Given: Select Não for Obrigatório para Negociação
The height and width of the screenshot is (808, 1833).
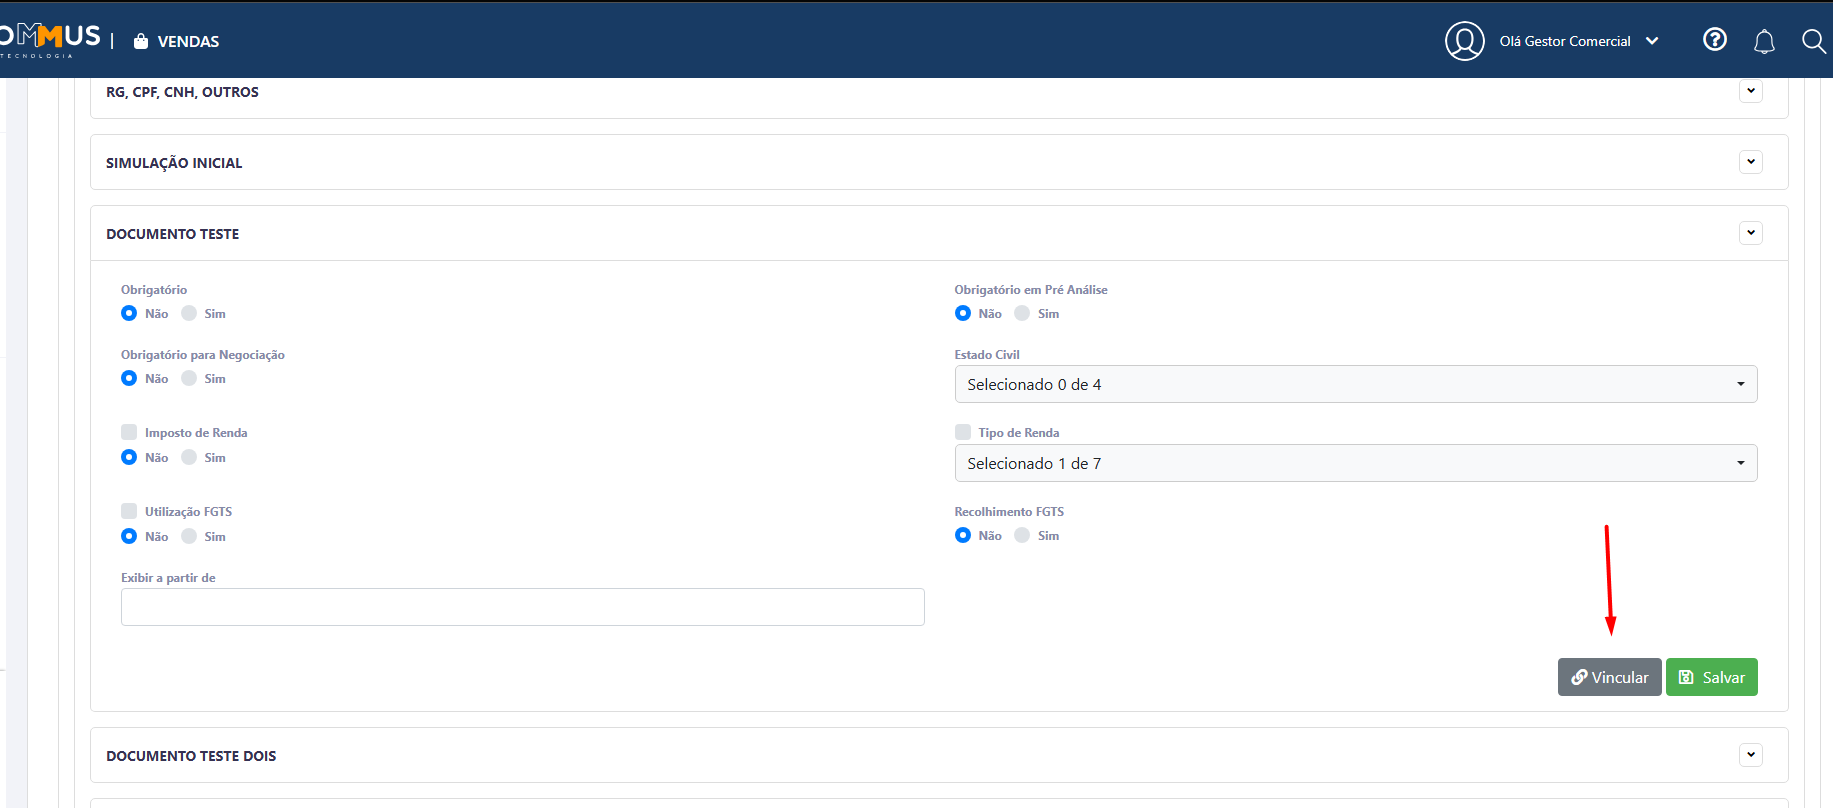Looking at the screenshot, I should pyautogui.click(x=129, y=378).
